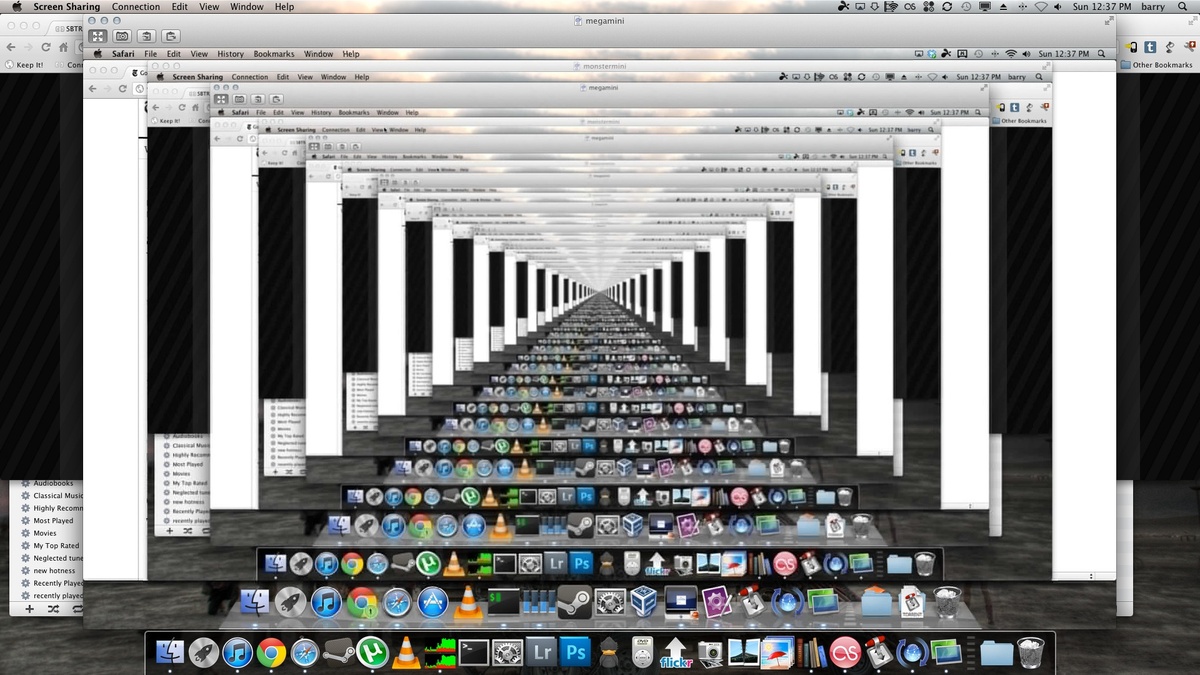Click Chrome reload button at far left
This screenshot has height=675, width=1200.
(45, 47)
